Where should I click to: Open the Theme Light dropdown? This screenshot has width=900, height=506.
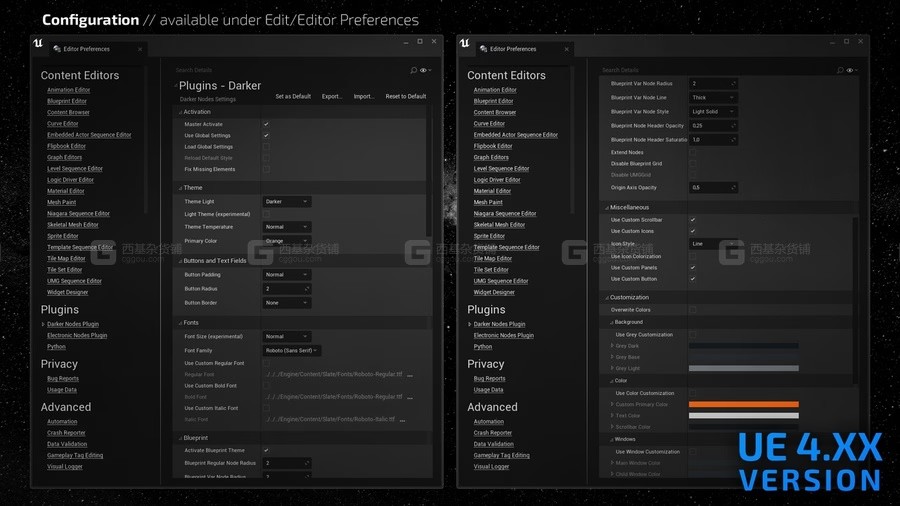286,202
